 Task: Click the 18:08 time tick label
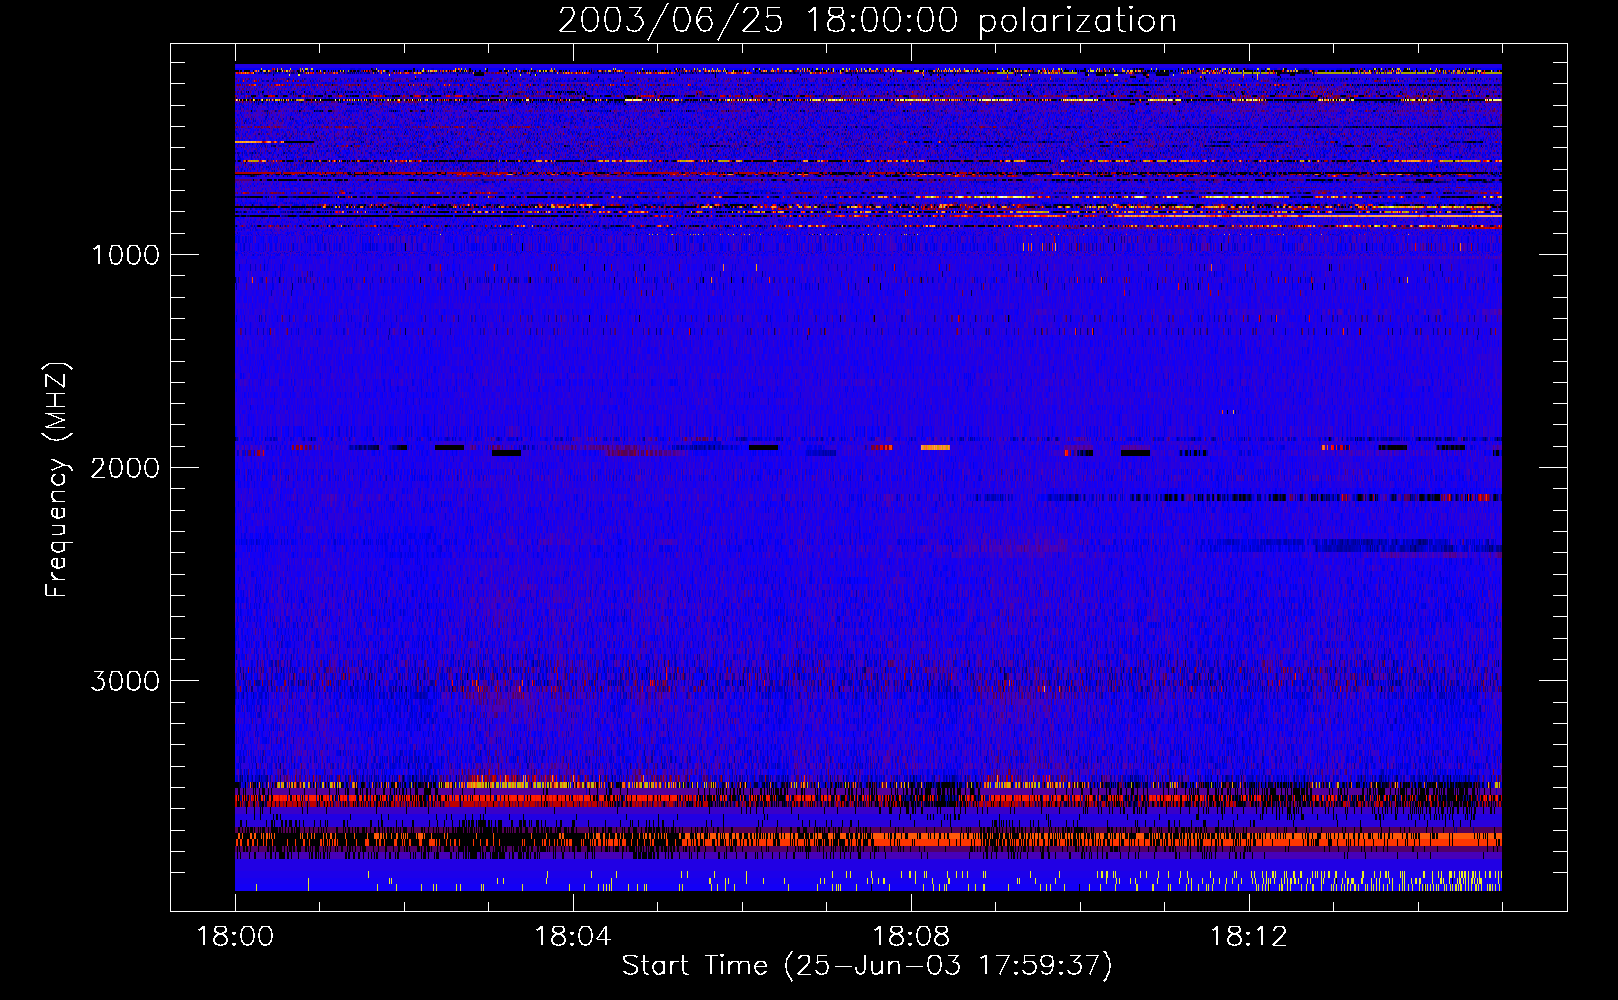(911, 937)
